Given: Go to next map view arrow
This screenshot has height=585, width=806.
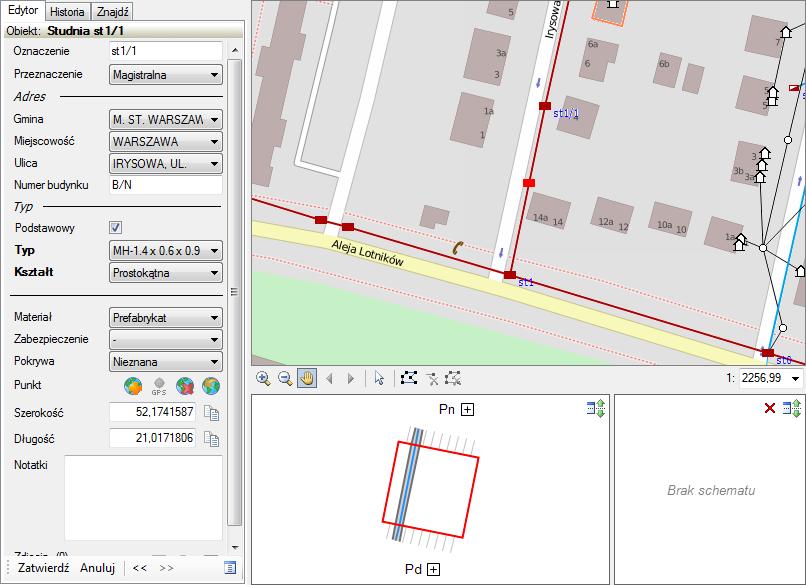Looking at the screenshot, I should (351, 379).
